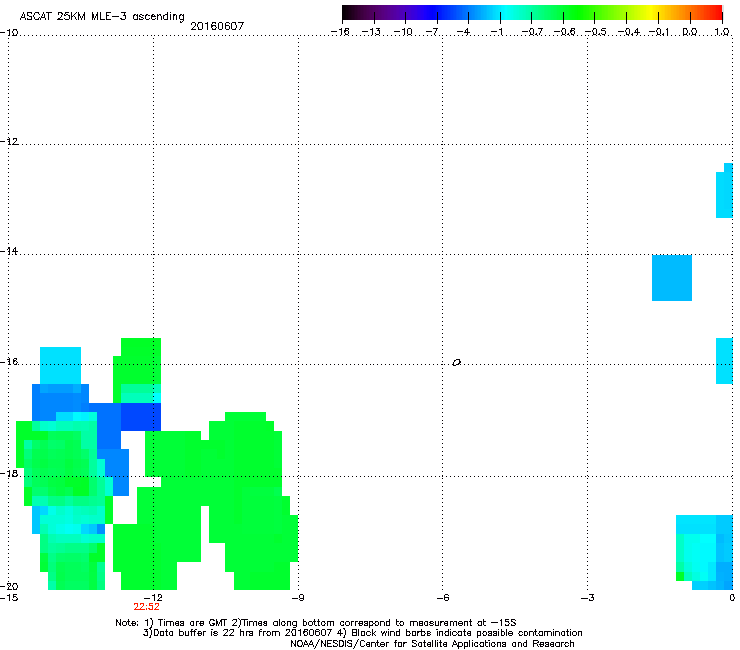Viewport: 740px width, 650px height.
Task: Click the NOAA/NESDIS credit line
Action: tap(432, 644)
